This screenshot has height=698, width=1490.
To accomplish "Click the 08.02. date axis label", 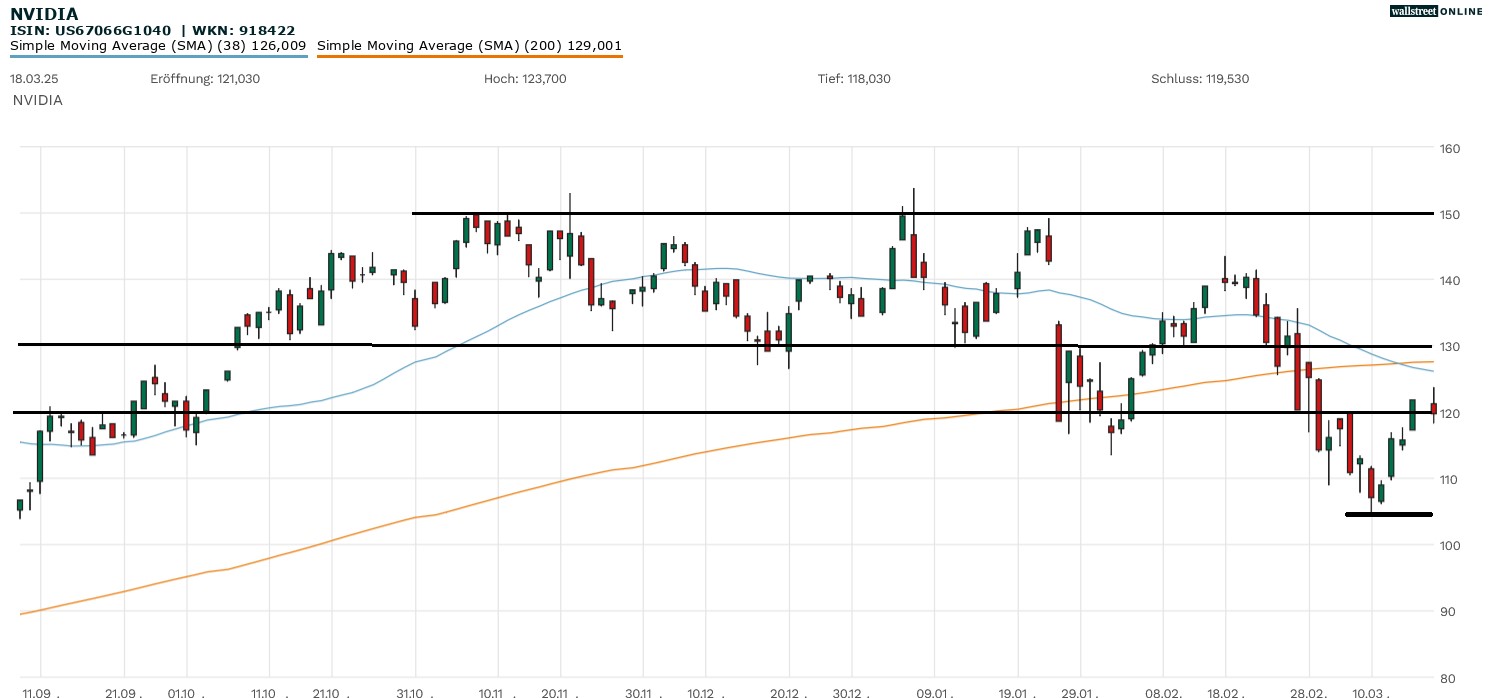I will point(1163,692).
